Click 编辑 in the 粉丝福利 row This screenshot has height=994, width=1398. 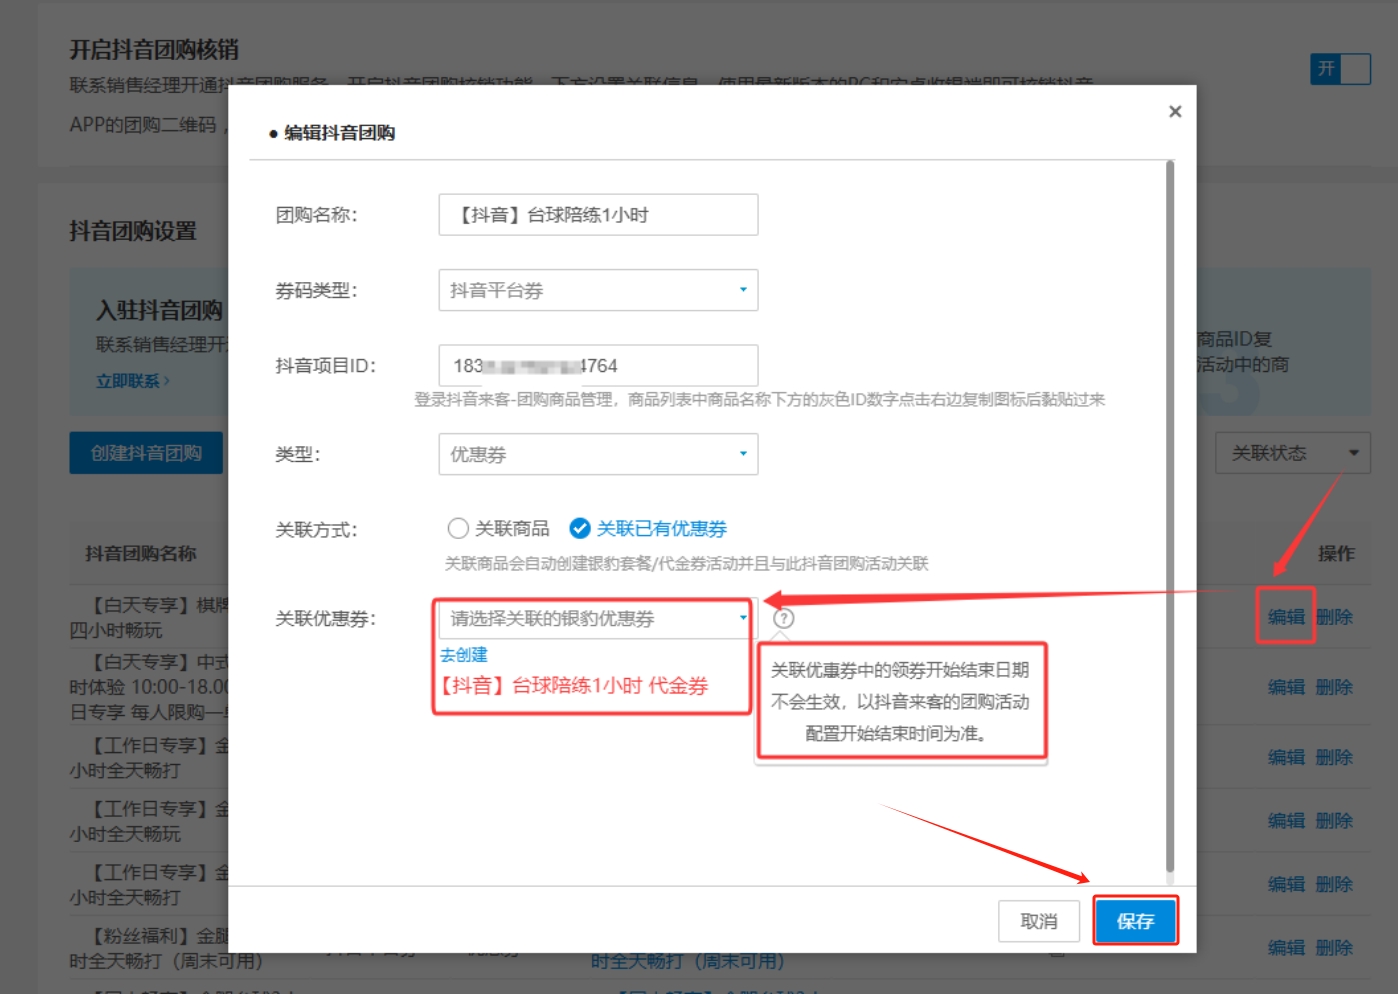click(x=1286, y=947)
